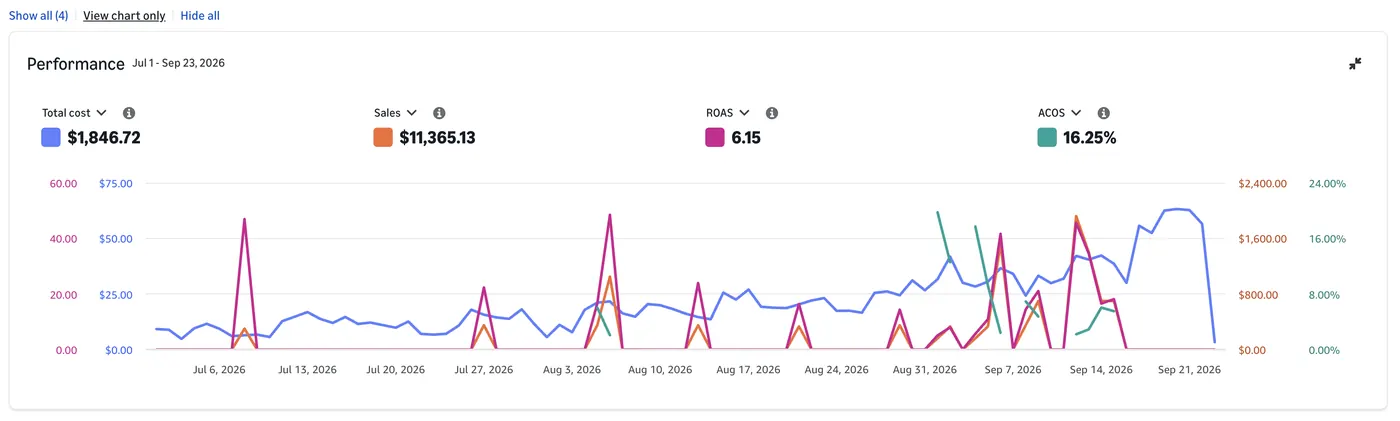The width and height of the screenshot is (1400, 421).
Task: Click the $50.00 cost axis label
Action: 116,239
